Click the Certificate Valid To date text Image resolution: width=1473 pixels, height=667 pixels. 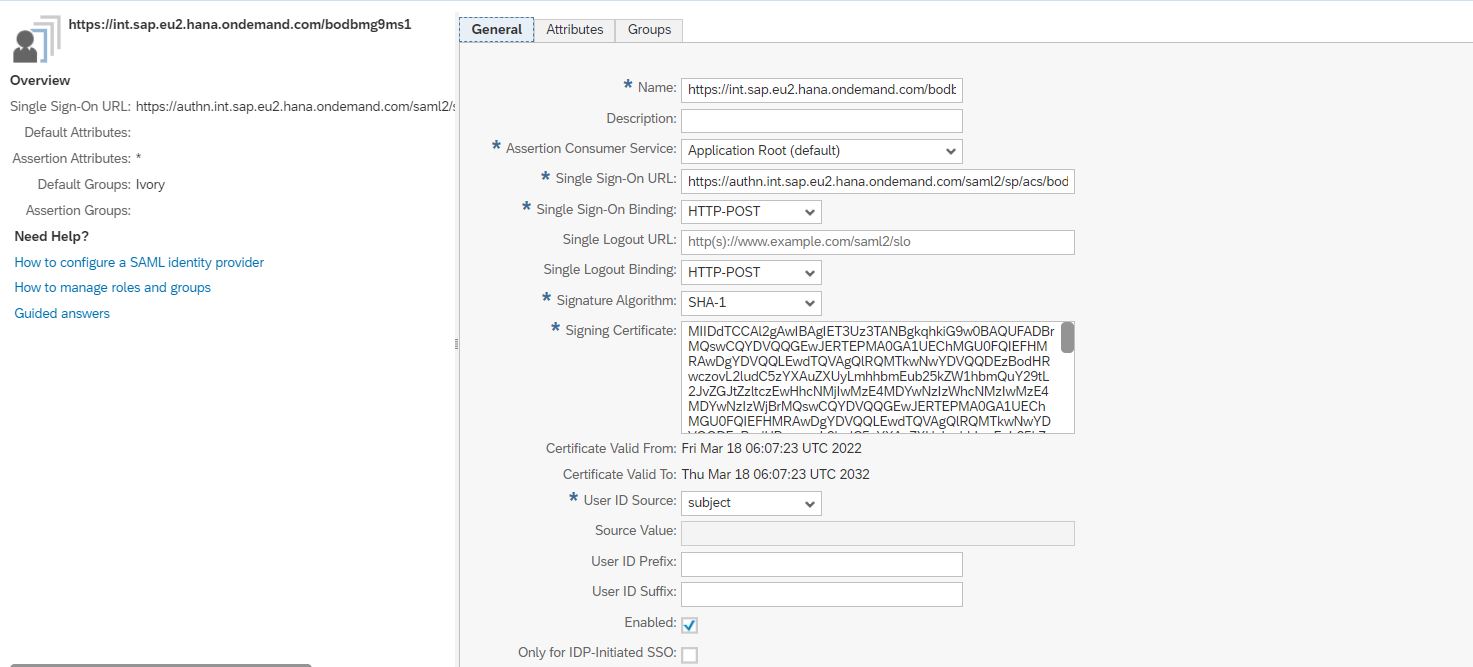tap(775, 474)
